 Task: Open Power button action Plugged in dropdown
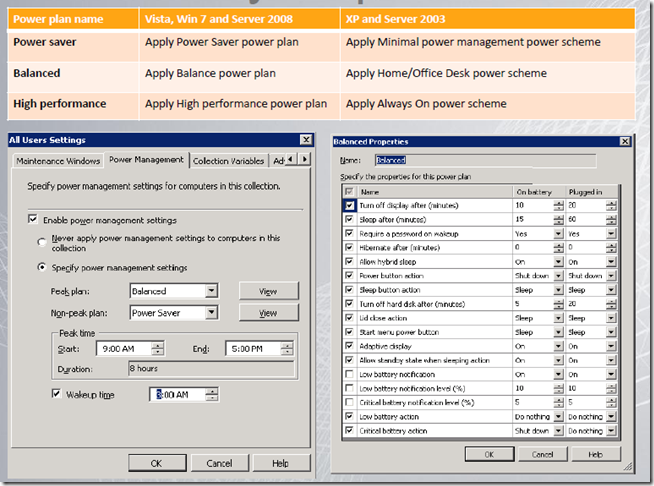[x=611, y=276]
